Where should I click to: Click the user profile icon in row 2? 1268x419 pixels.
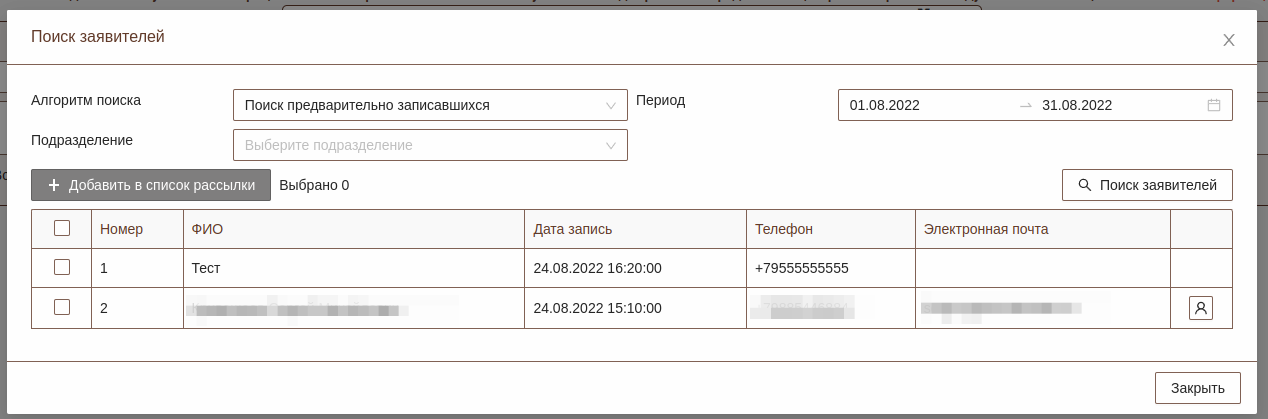coord(1201,308)
